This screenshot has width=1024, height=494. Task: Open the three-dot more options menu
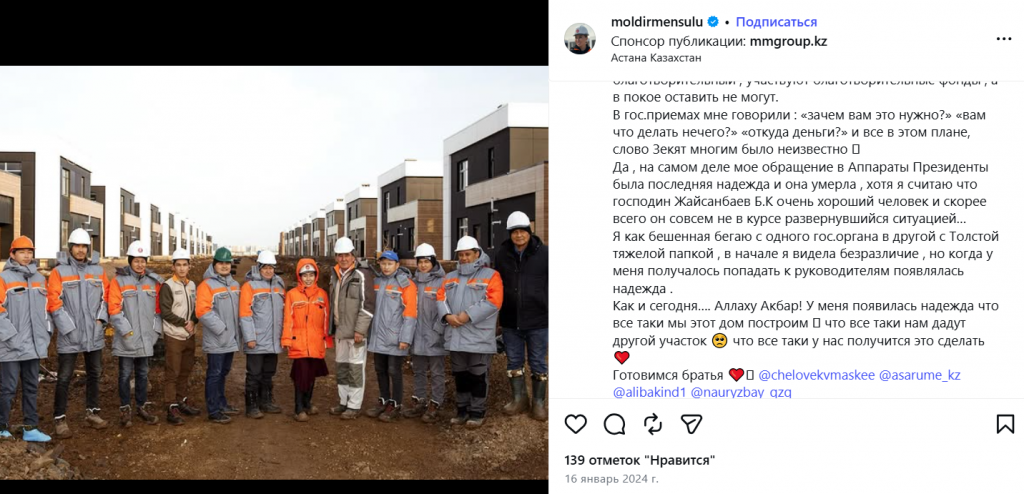[1004, 39]
